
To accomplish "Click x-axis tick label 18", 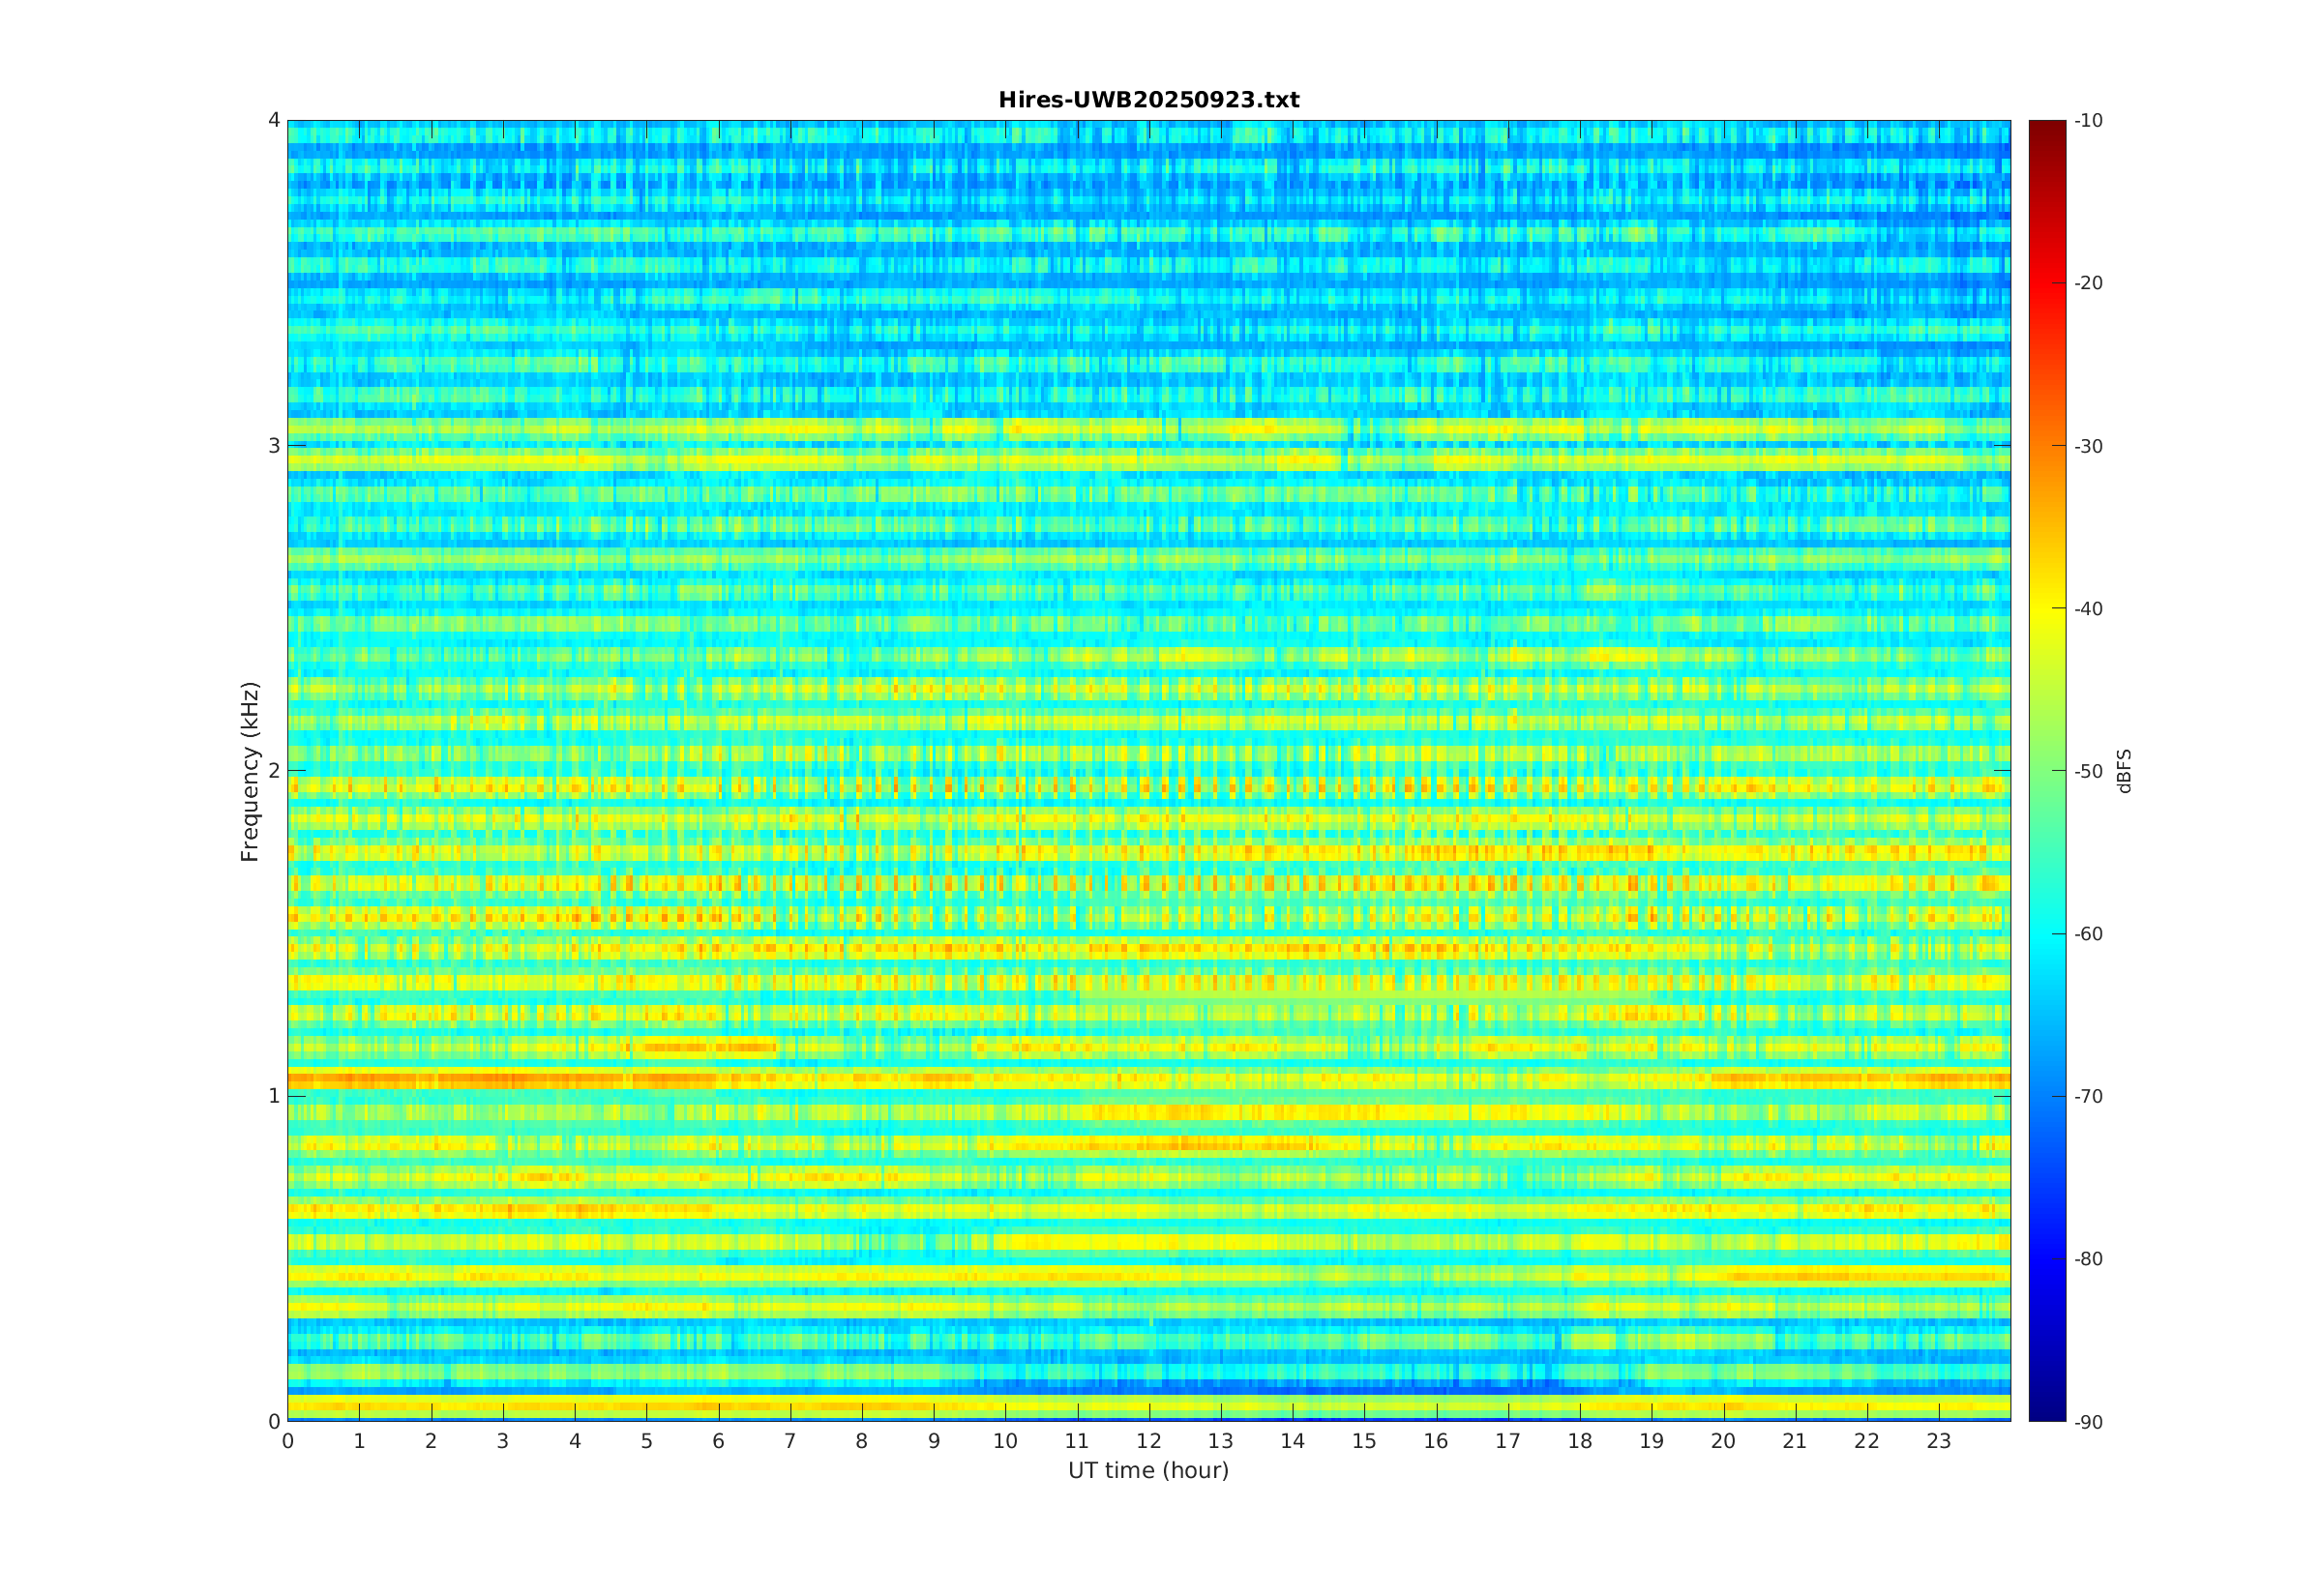I will [1579, 1441].
